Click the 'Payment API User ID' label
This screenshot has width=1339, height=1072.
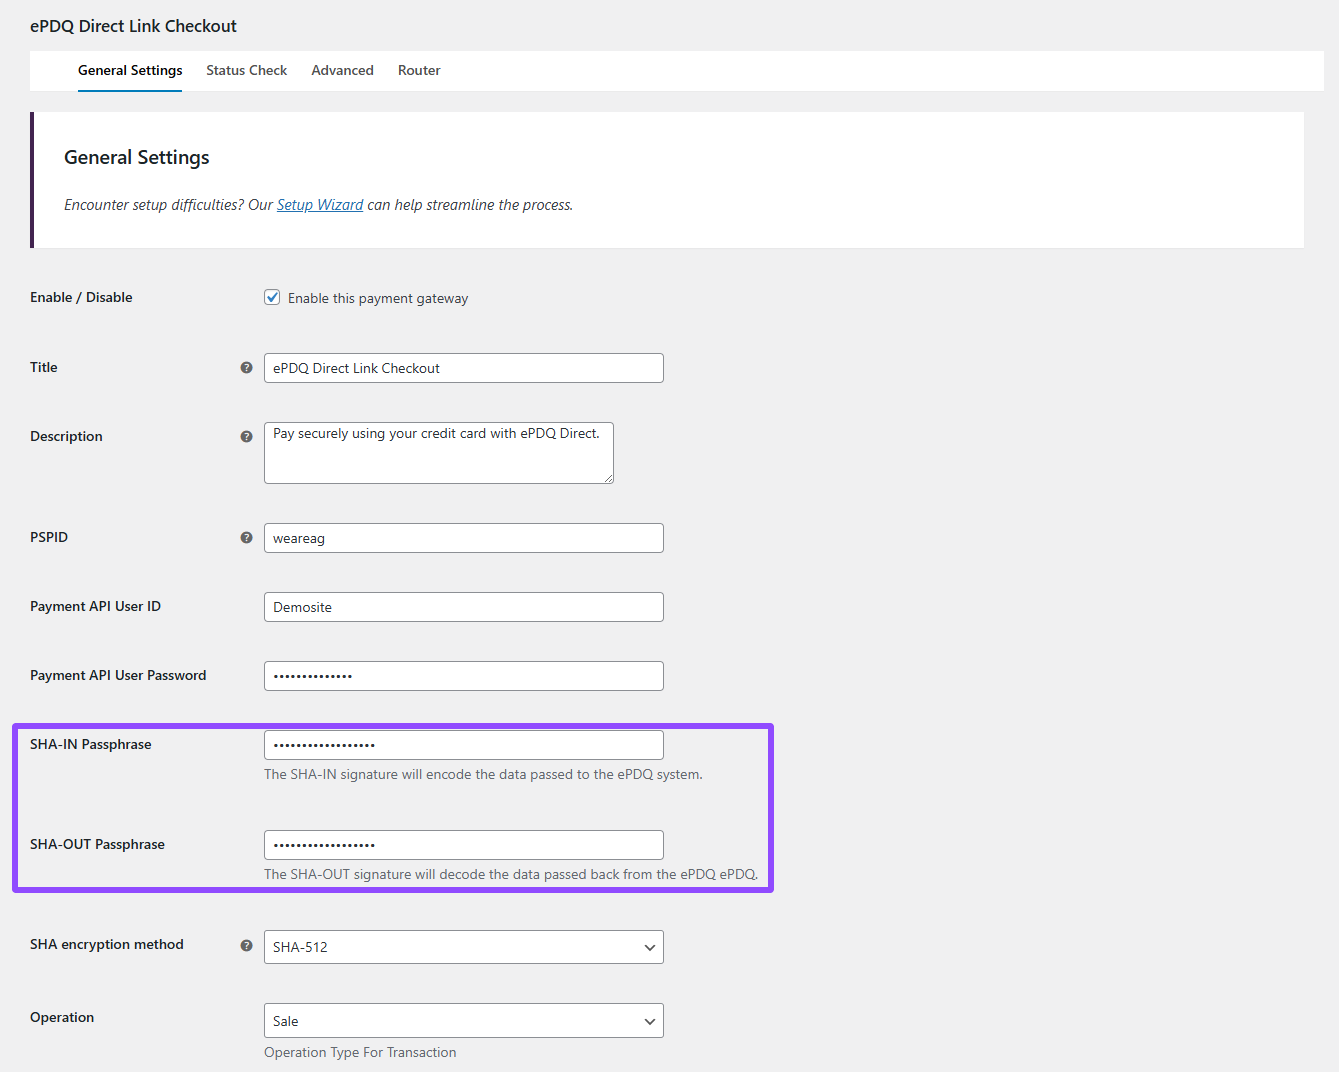[95, 607]
